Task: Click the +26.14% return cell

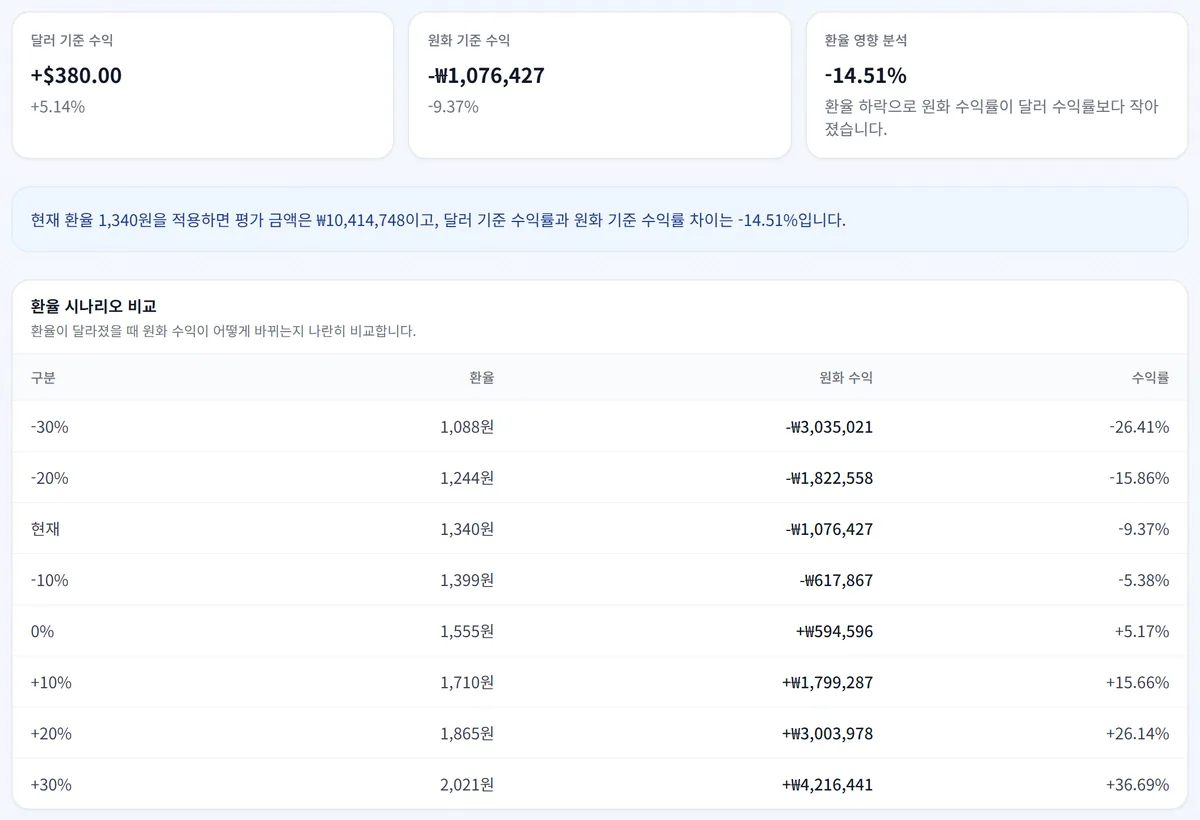Action: (x=1137, y=734)
